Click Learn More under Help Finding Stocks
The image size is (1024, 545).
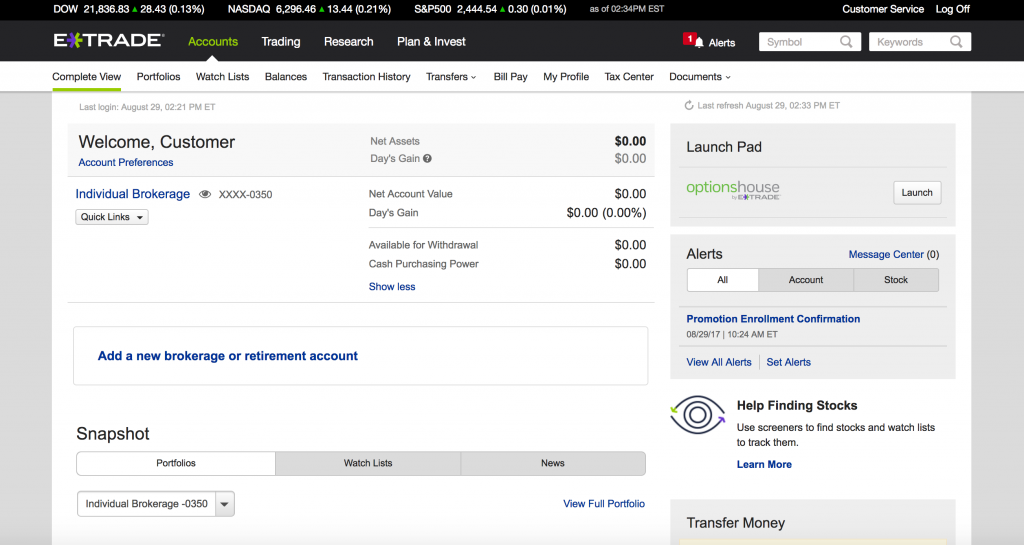(x=764, y=465)
